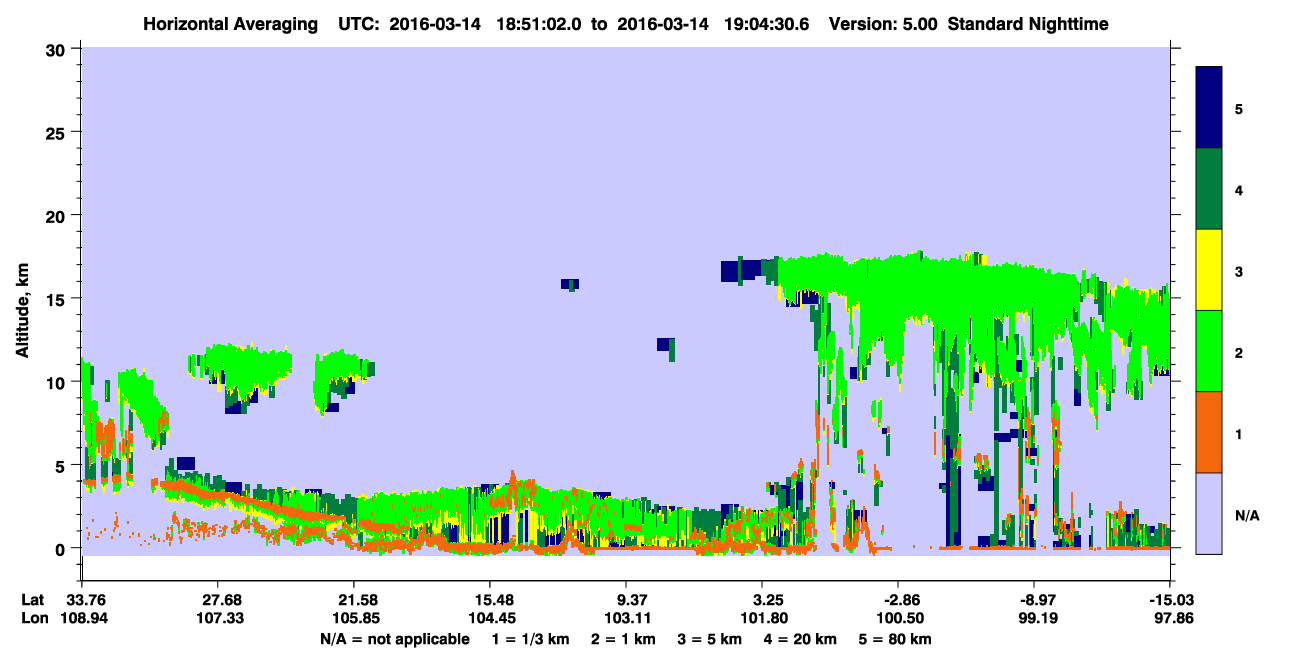Click the color bar label 'N/A'
Image resolution: width=1300 pixels, height=667 pixels.
[1246, 515]
